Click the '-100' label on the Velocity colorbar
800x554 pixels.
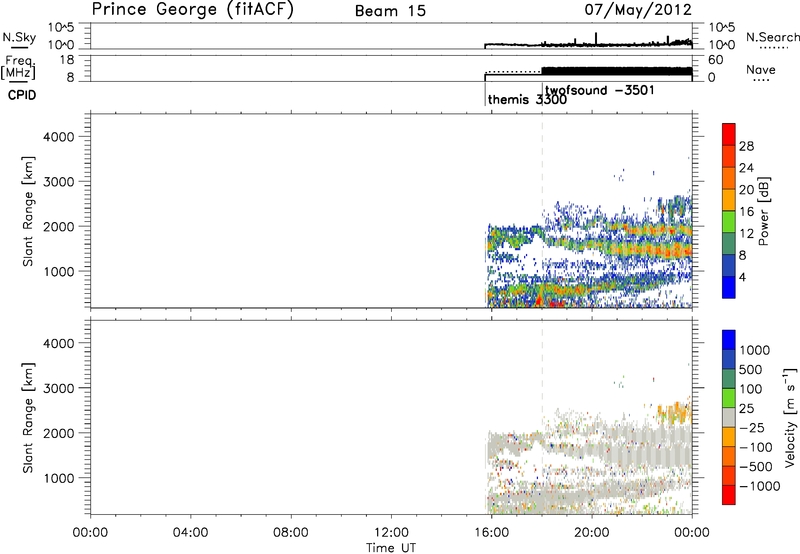(x=755, y=447)
